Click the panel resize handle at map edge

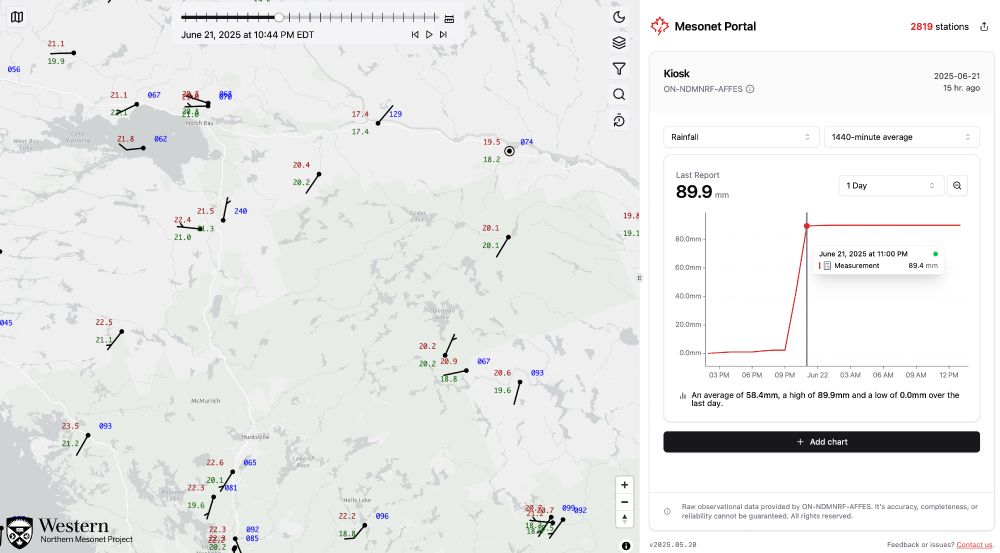pyautogui.click(x=640, y=277)
